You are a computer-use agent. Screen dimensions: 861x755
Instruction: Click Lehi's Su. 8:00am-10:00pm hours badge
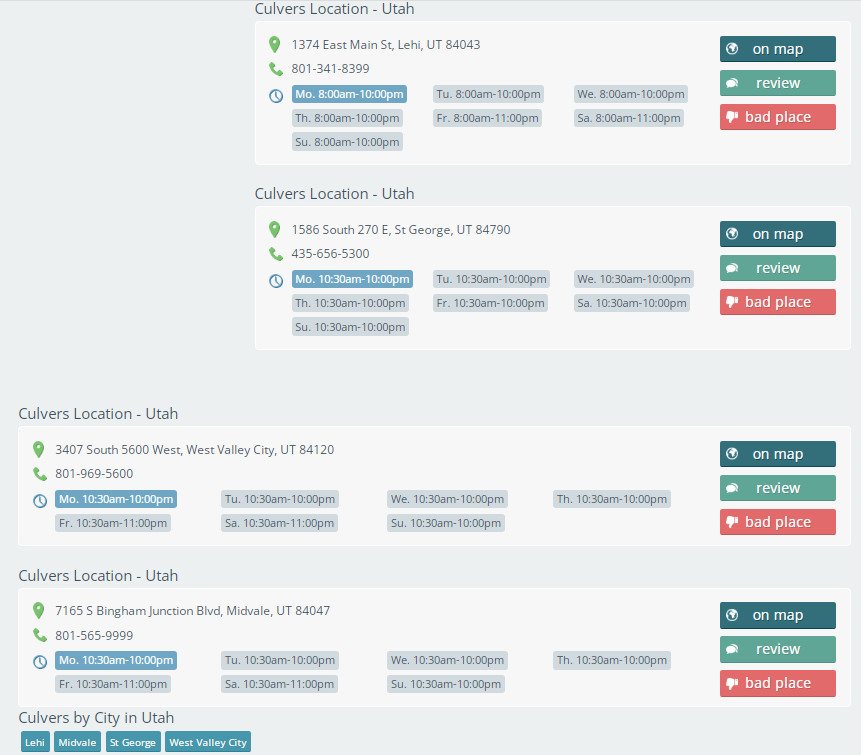click(347, 142)
